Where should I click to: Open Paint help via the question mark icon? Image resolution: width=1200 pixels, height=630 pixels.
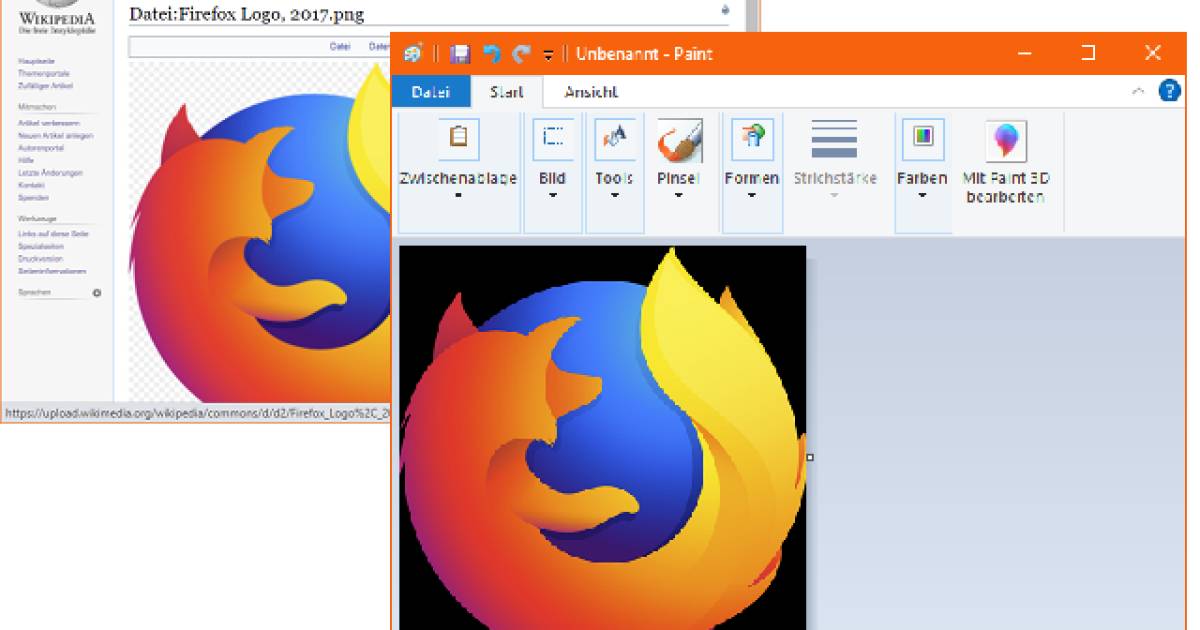tap(1169, 91)
